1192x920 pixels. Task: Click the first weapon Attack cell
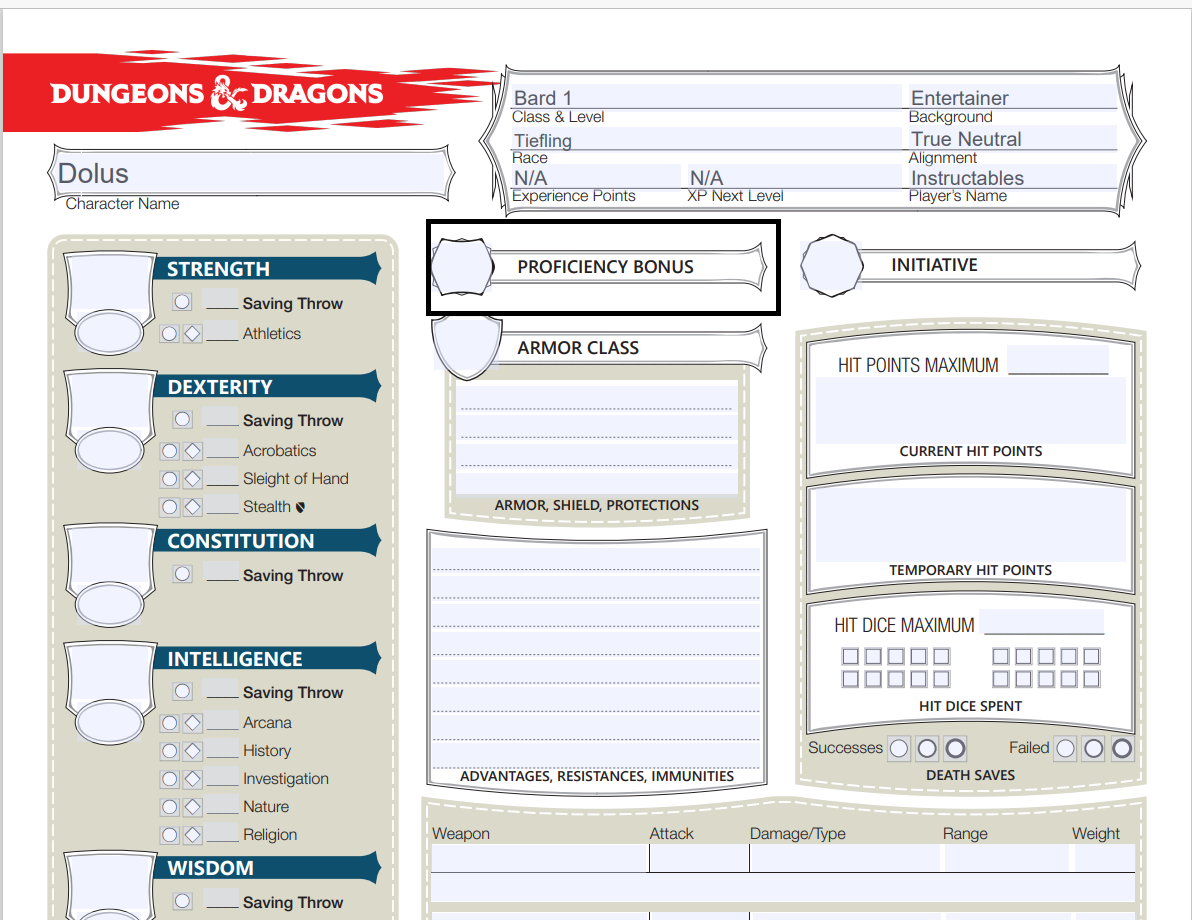coord(699,858)
